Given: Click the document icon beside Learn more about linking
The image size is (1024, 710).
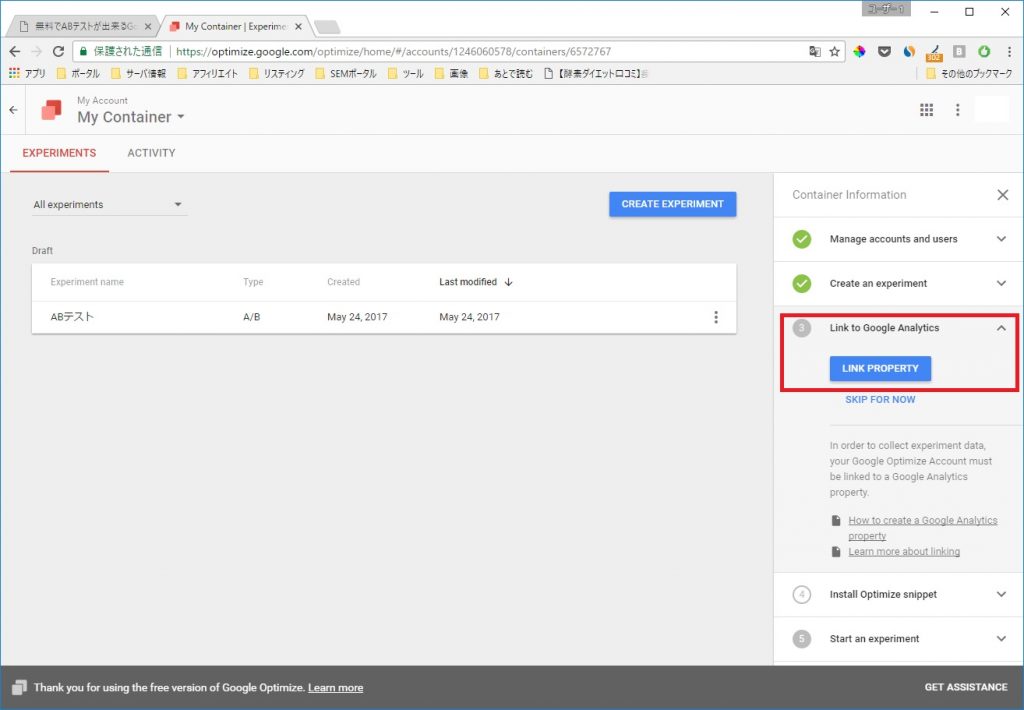Looking at the screenshot, I should tap(835, 552).
